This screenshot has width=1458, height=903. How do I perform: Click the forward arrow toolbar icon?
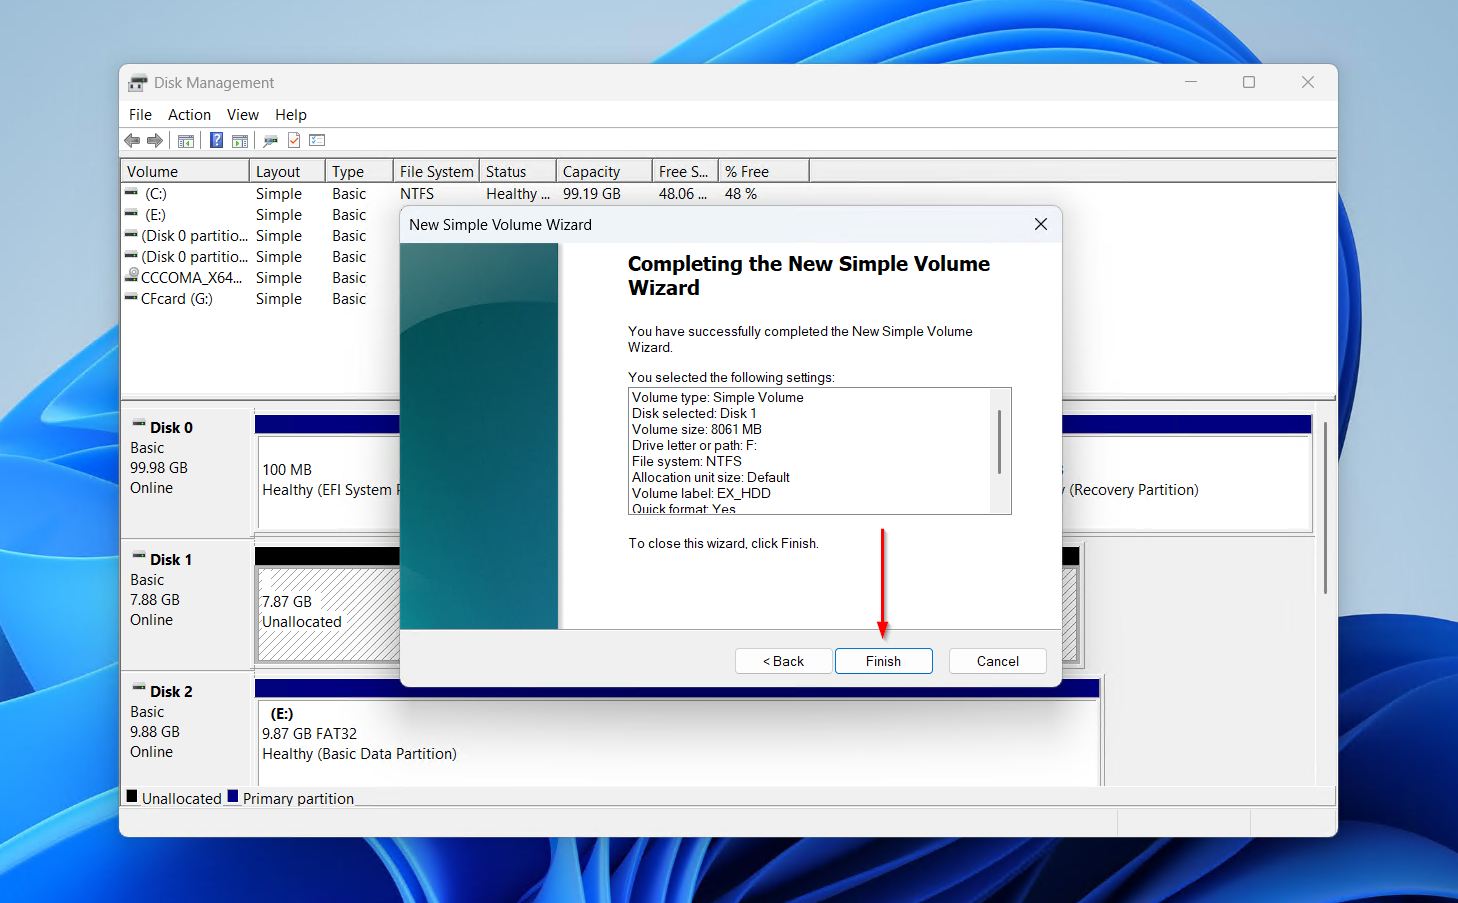[x=155, y=141]
